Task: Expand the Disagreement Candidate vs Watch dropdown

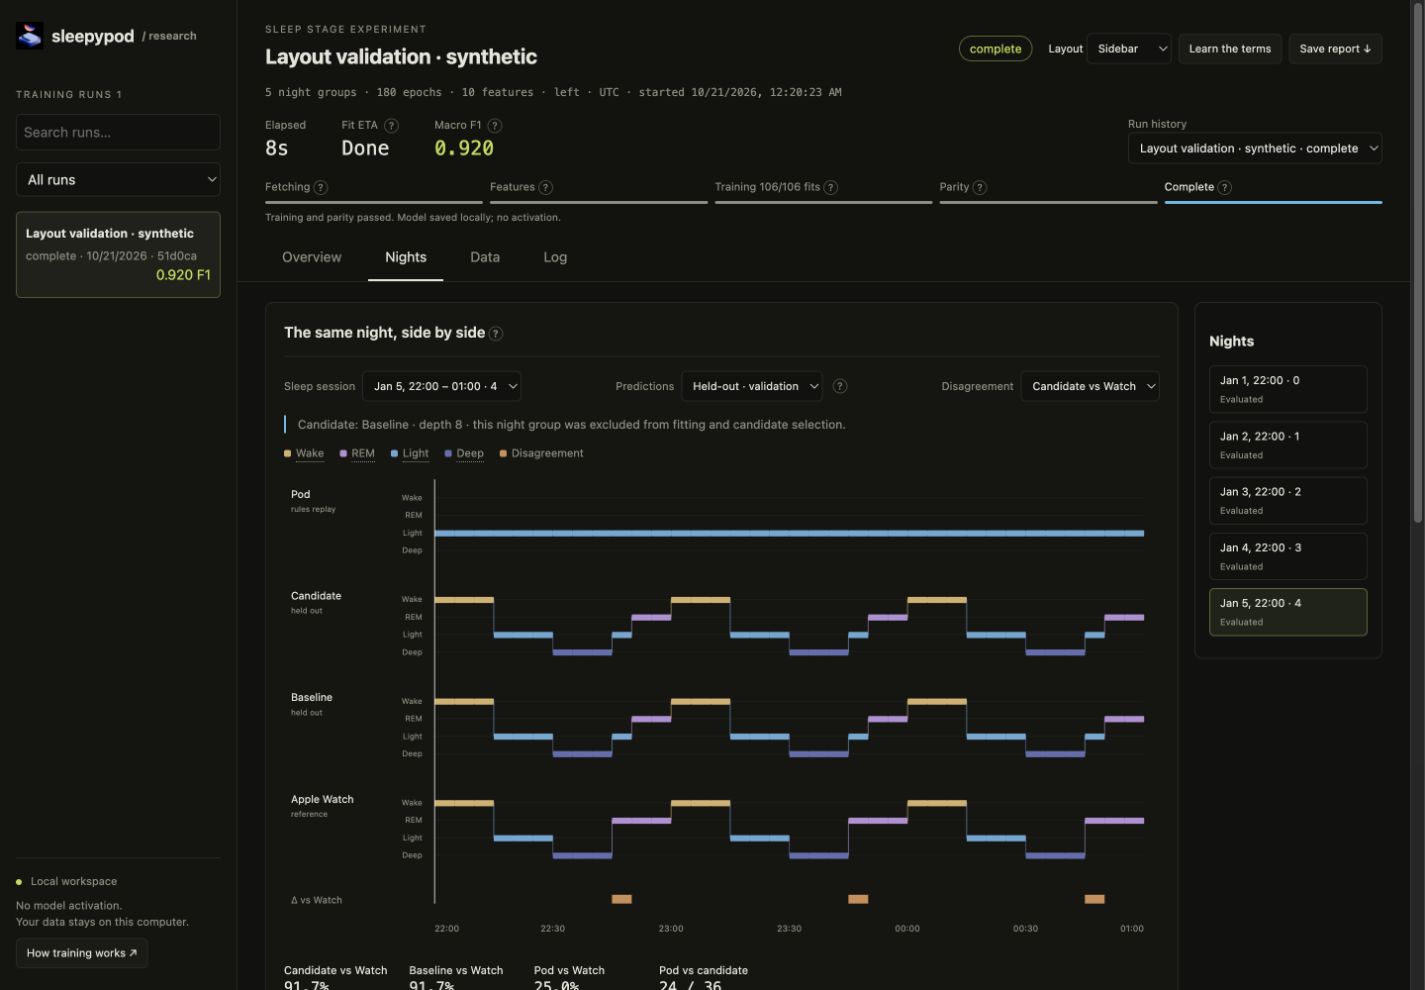Action: click(1090, 386)
